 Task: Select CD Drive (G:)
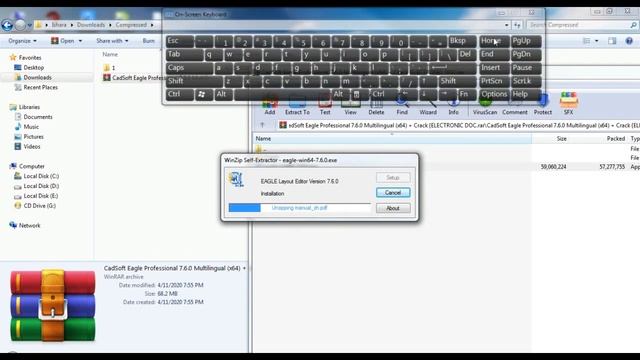point(40,206)
